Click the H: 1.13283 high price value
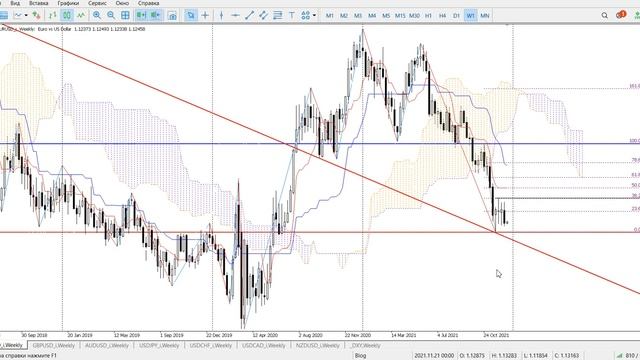The height and width of the screenshot is (360, 640). point(504,356)
